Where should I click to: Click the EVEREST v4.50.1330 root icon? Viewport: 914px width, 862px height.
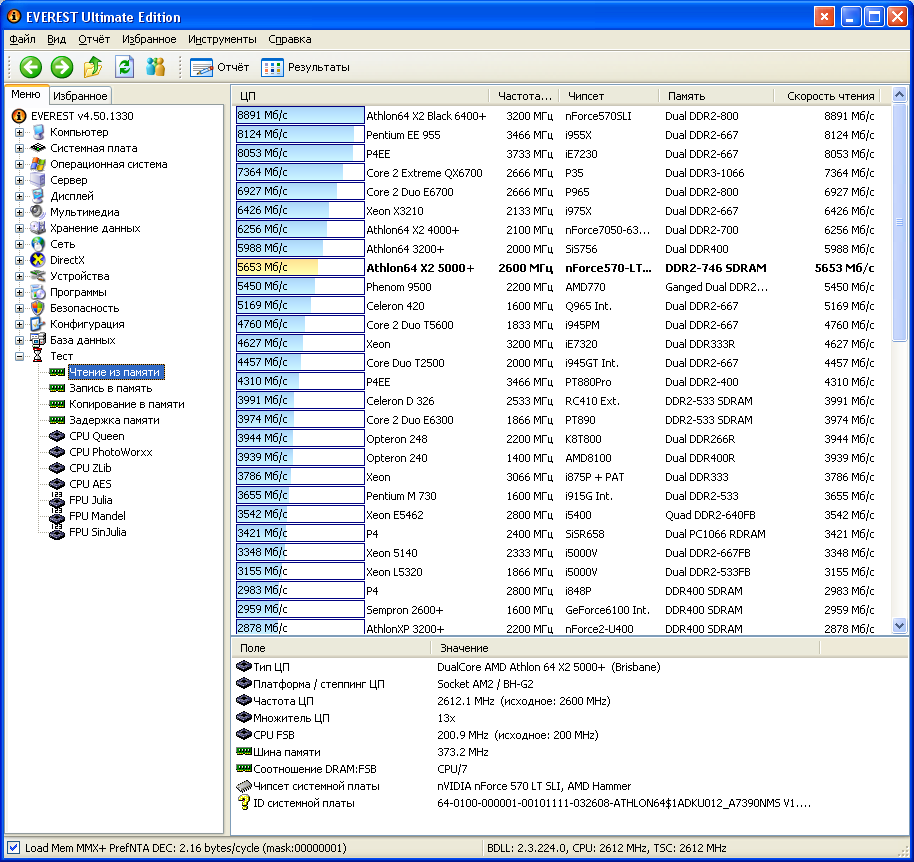(19, 116)
